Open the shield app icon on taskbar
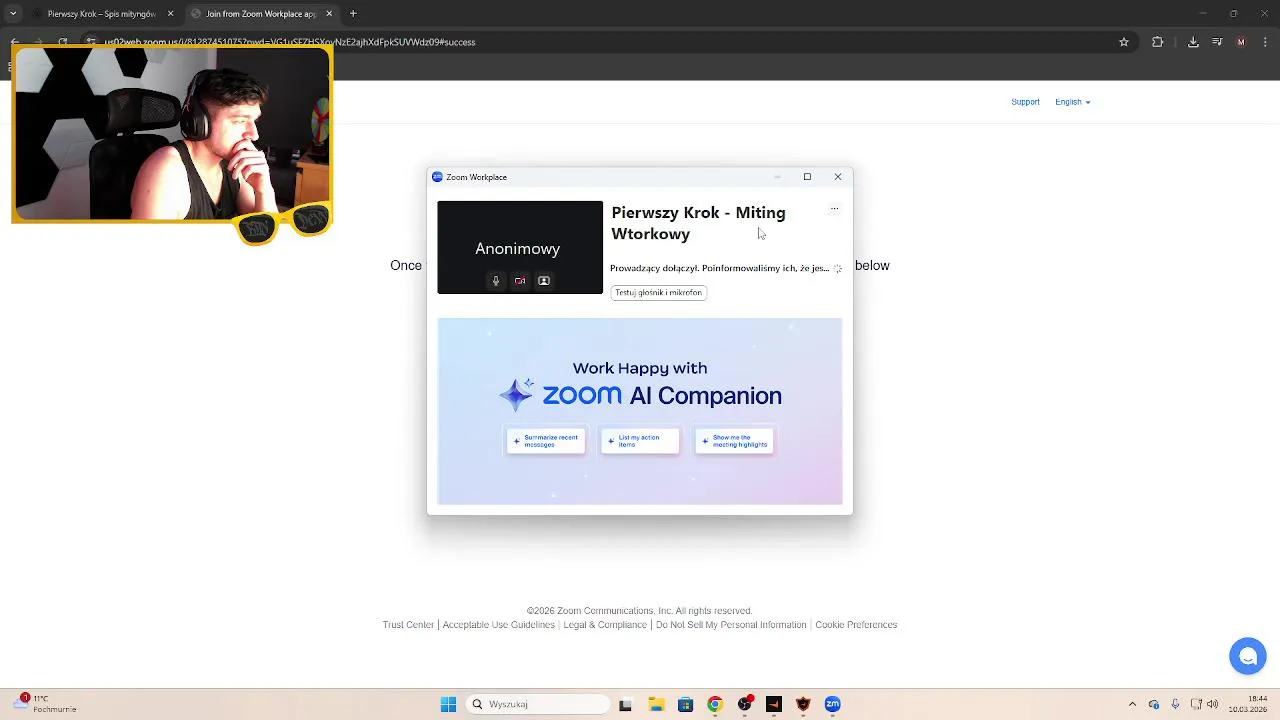The image size is (1280, 720). [803, 704]
